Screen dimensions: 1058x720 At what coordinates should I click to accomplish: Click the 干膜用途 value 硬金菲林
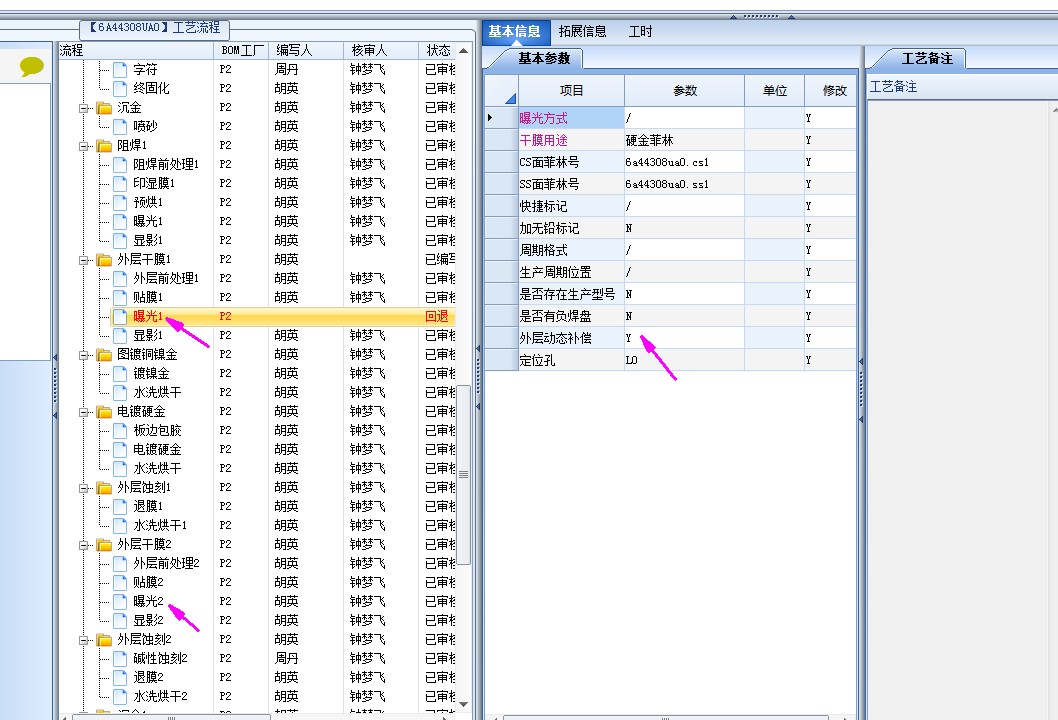pyautogui.click(x=649, y=140)
